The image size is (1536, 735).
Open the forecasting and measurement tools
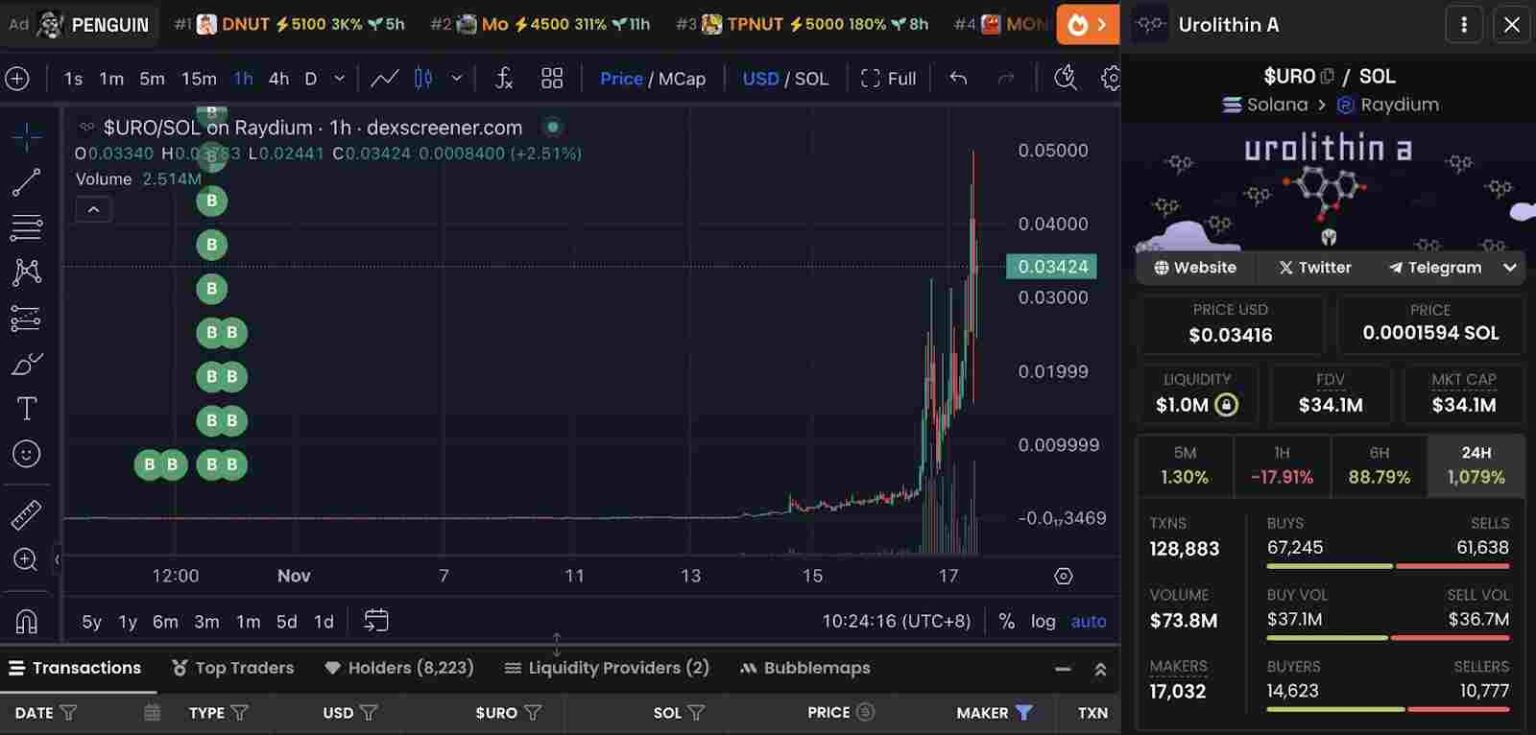pos(27,318)
